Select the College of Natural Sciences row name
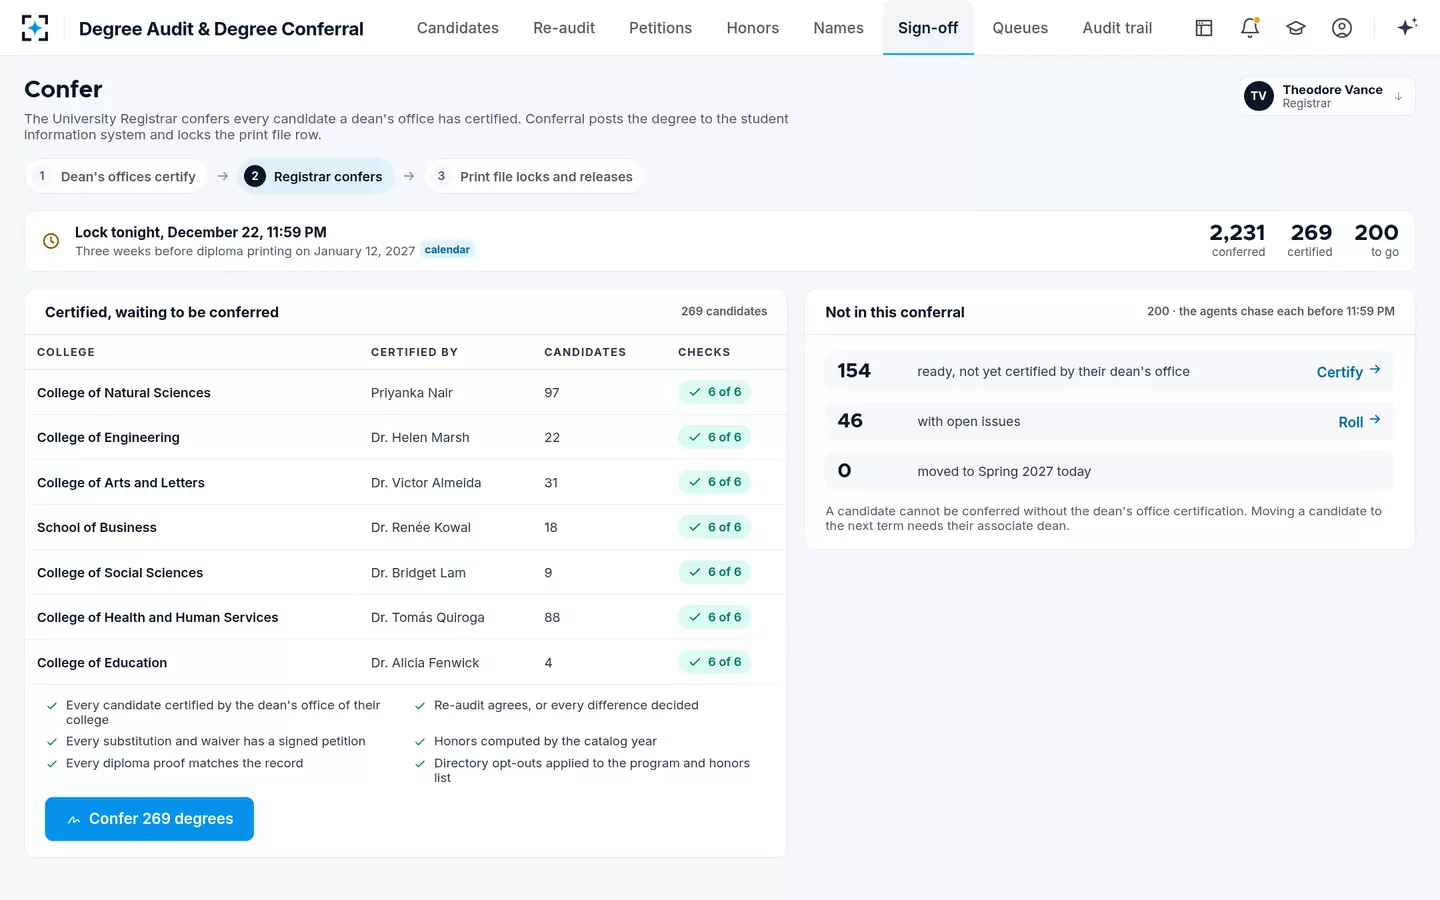 tap(124, 393)
